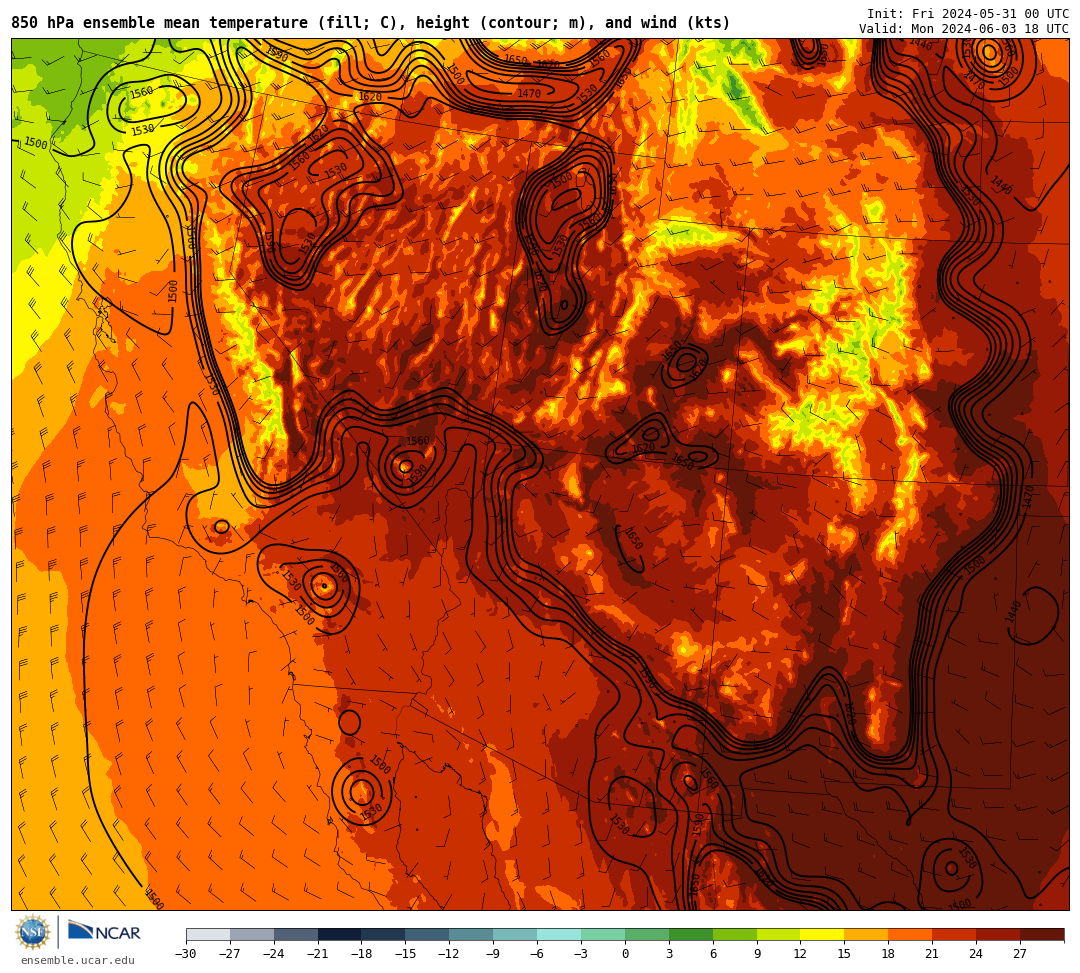This screenshot has width=1080, height=973.
Task: Pick the colorbar swatch between −30 and −27
Action: pyautogui.click(x=208, y=934)
